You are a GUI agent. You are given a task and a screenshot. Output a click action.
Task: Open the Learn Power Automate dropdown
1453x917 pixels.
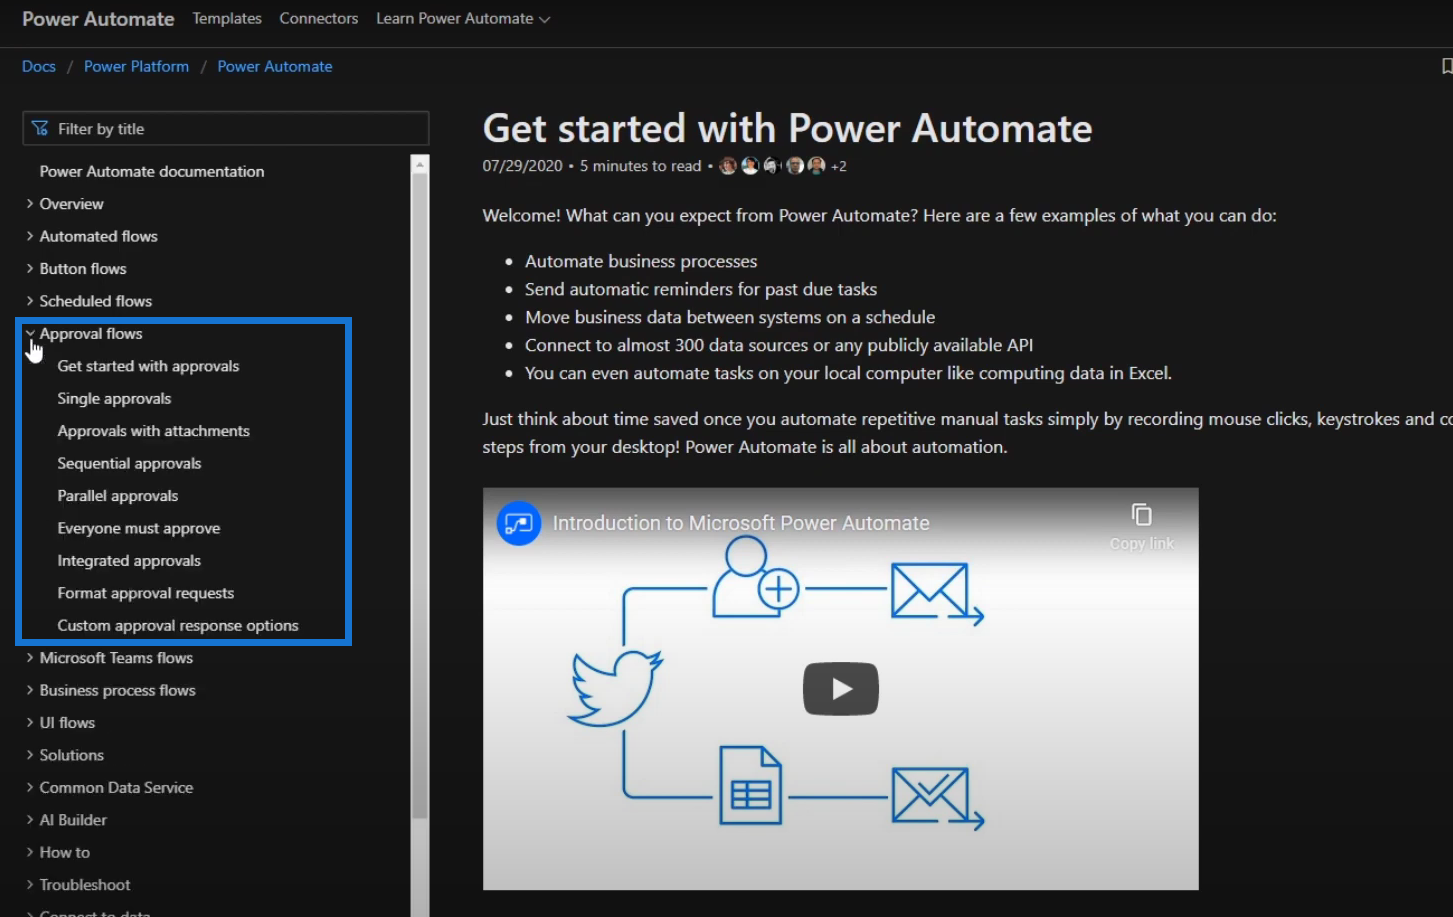tap(463, 18)
